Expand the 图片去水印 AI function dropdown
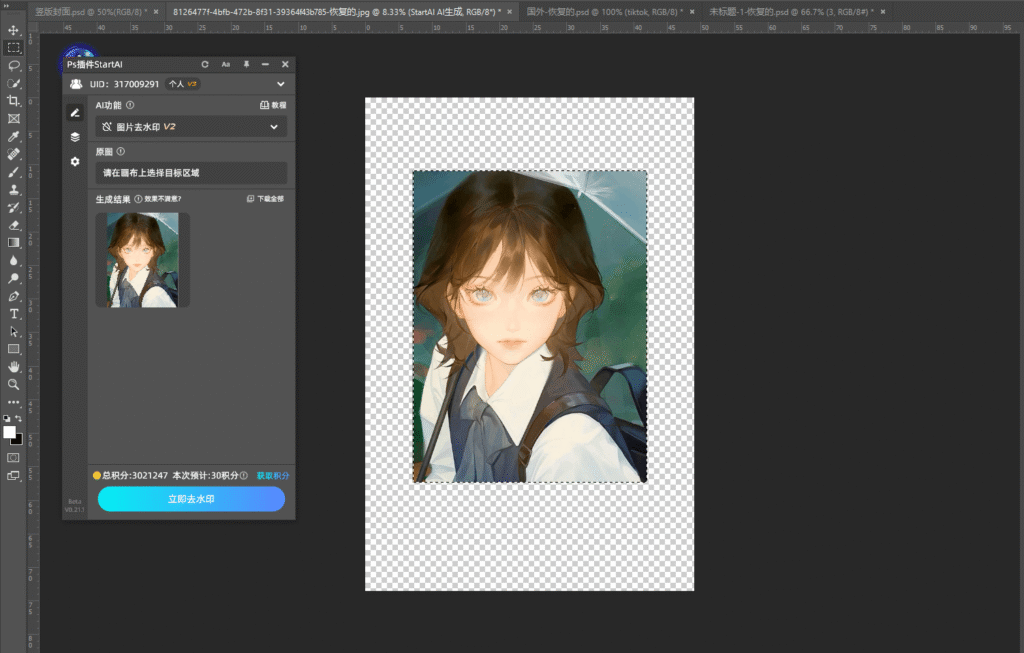Viewport: 1024px width, 653px height. tap(274, 127)
